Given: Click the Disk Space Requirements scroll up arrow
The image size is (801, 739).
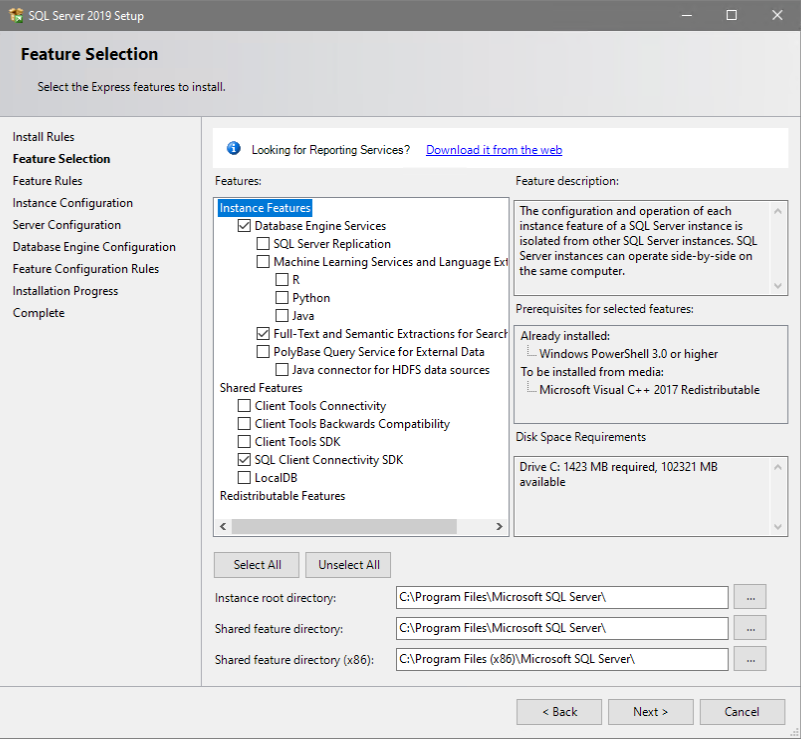Looking at the screenshot, I should click(778, 467).
